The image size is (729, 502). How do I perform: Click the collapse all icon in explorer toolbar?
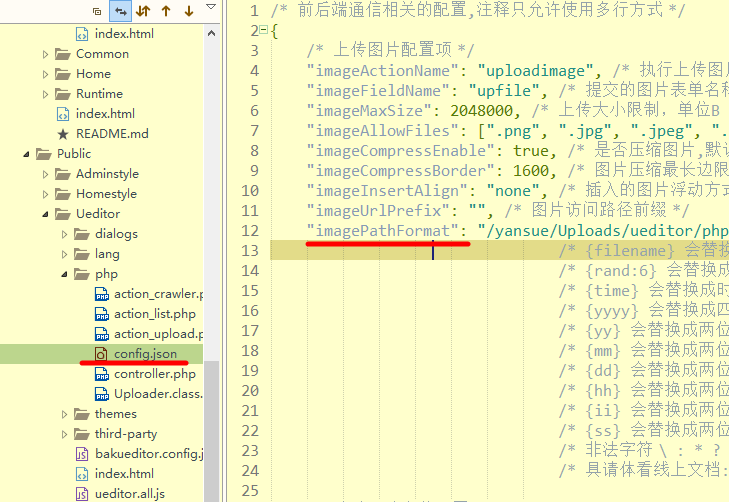pos(97,11)
